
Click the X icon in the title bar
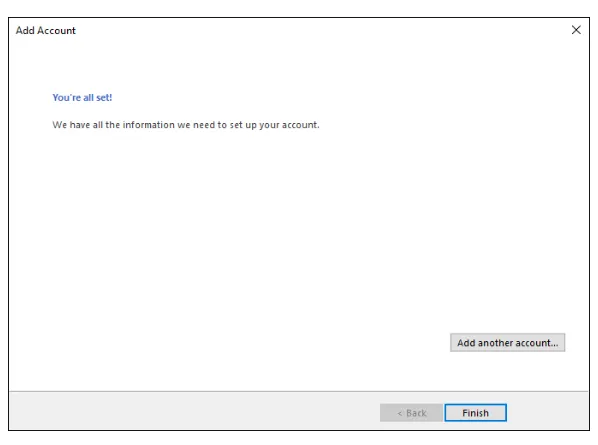pos(576,30)
